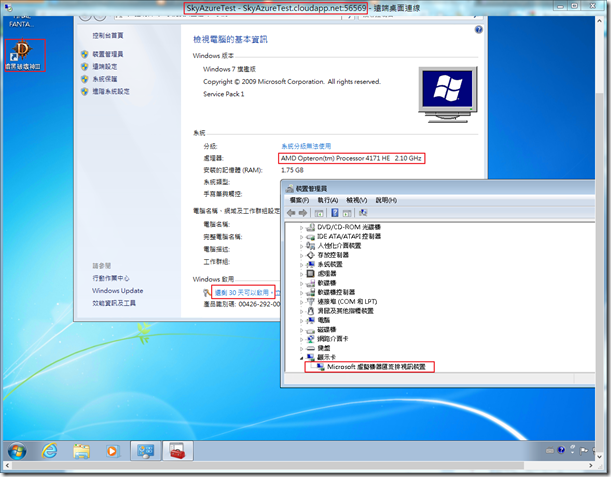Viewport: 611px width, 477px height.
Task: Click the Remote Desktop title bar icon
Action: tap(8, 7)
